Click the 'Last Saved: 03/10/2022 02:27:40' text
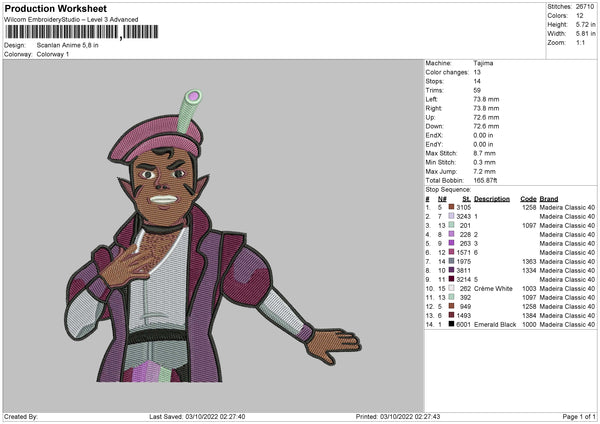The image size is (600, 424). [197, 416]
